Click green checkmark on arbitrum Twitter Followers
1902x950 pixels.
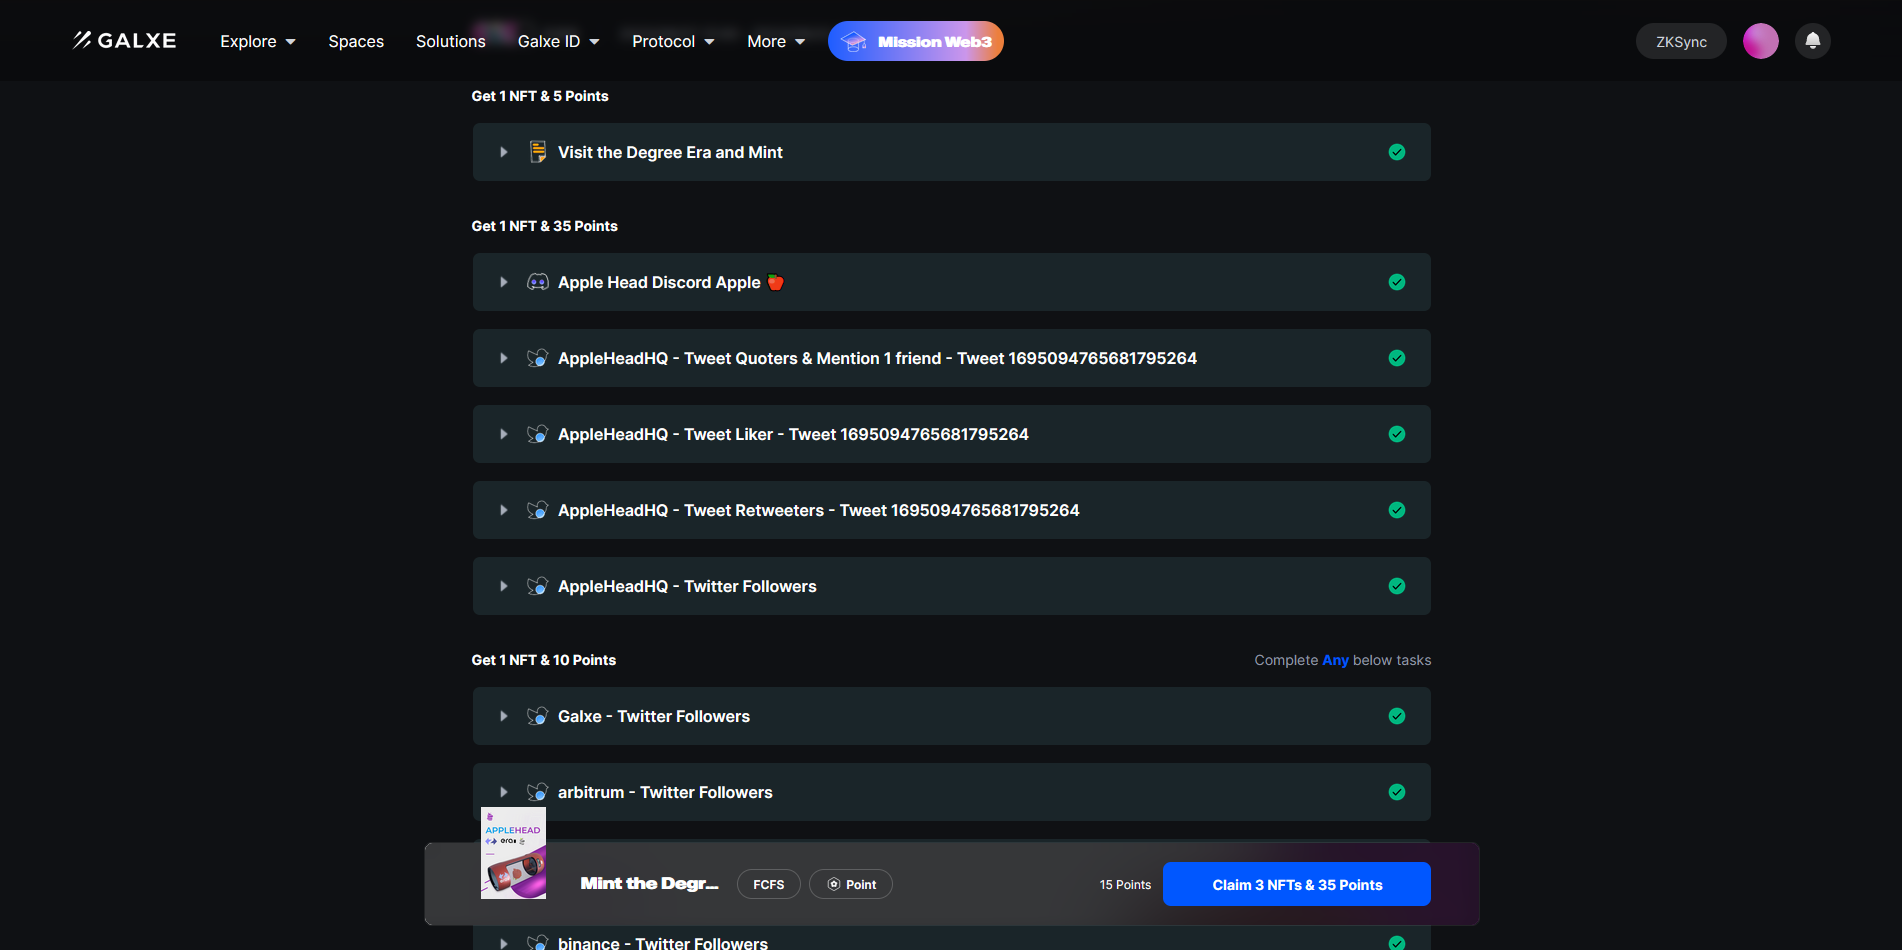(1397, 792)
